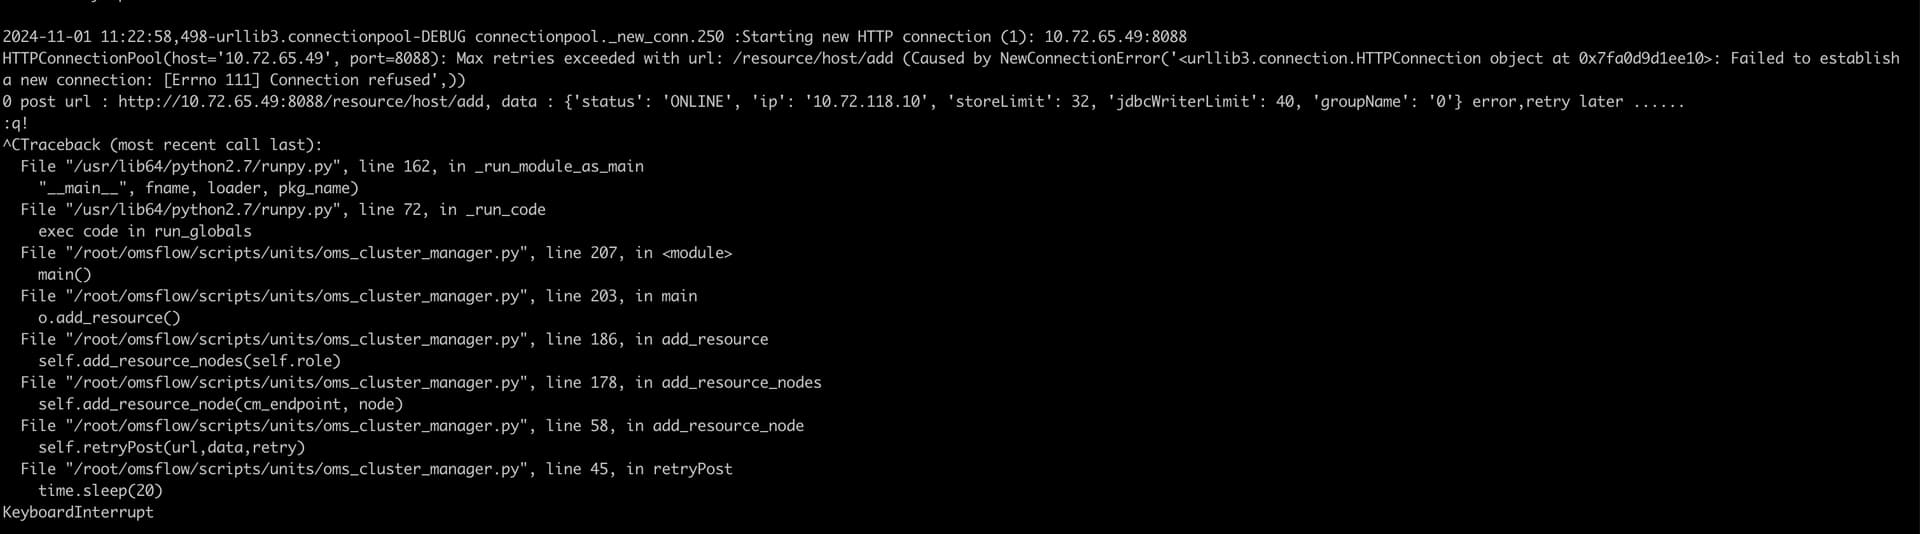Click the self.add_resource_nodes(self.role) line
The width and height of the screenshot is (1920, 534).
click(x=189, y=361)
